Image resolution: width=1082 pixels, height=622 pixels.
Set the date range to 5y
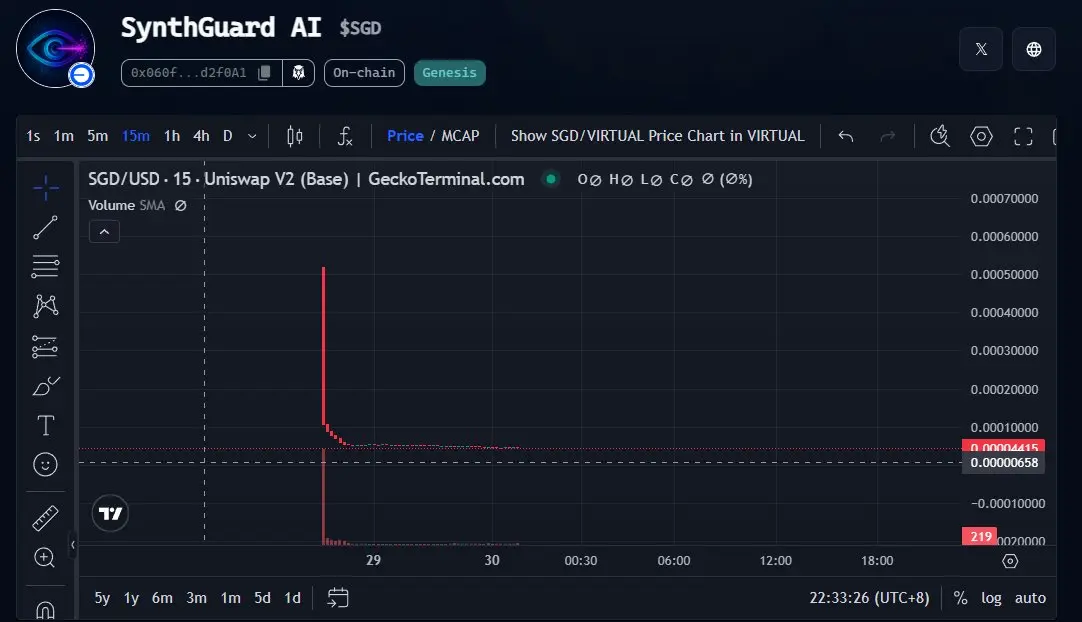click(102, 598)
